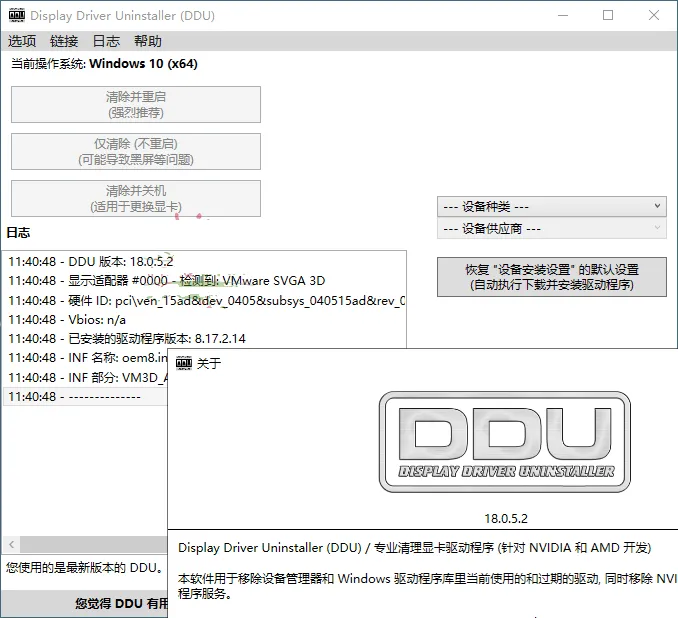Expand the 设备供应商 dropdown
The height and width of the screenshot is (618, 678).
[x=551, y=229]
